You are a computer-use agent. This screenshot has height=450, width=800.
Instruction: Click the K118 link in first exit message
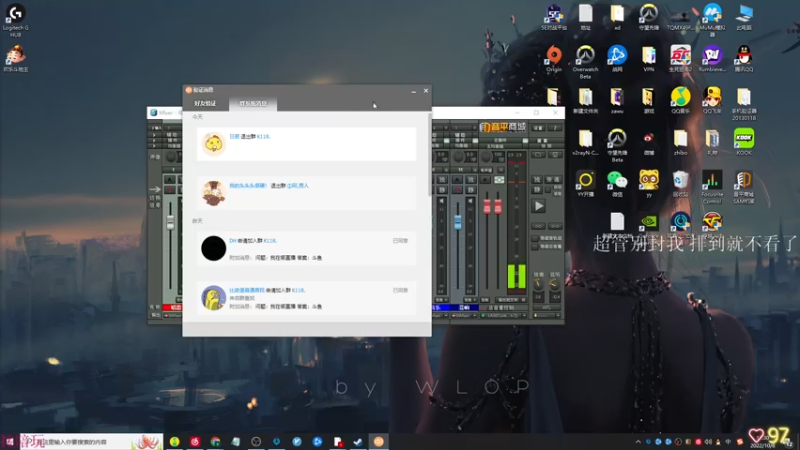click(x=263, y=137)
